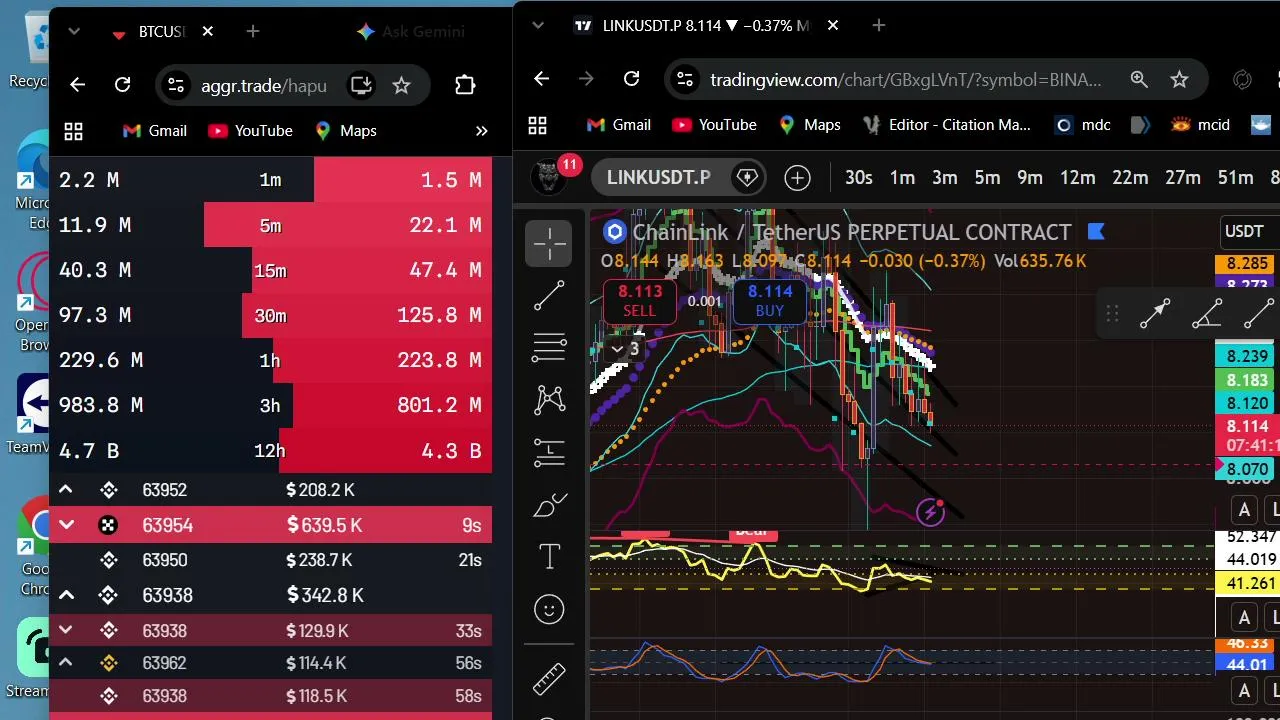Screen dimensions: 1280x720
Task: View site information in aggr.trade address bar
Action: click(x=175, y=85)
